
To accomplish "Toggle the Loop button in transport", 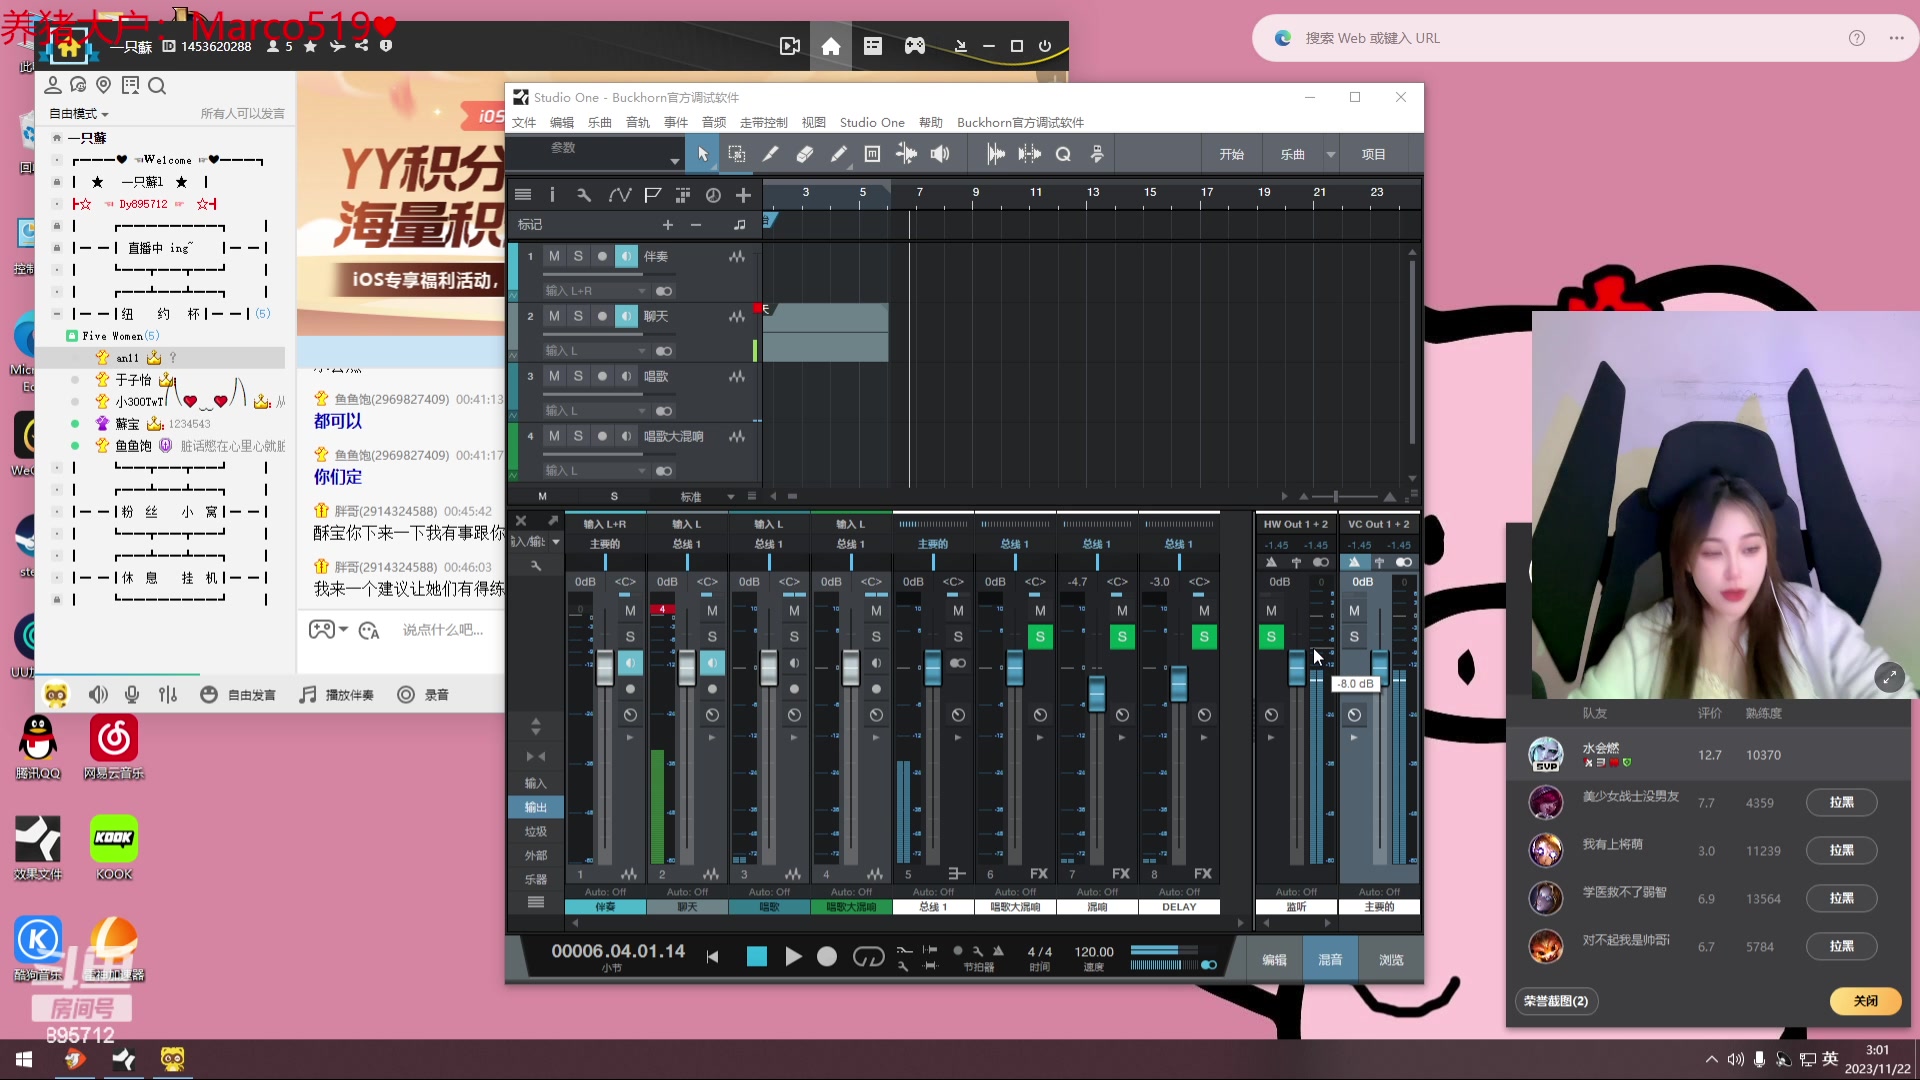I will pos(868,957).
